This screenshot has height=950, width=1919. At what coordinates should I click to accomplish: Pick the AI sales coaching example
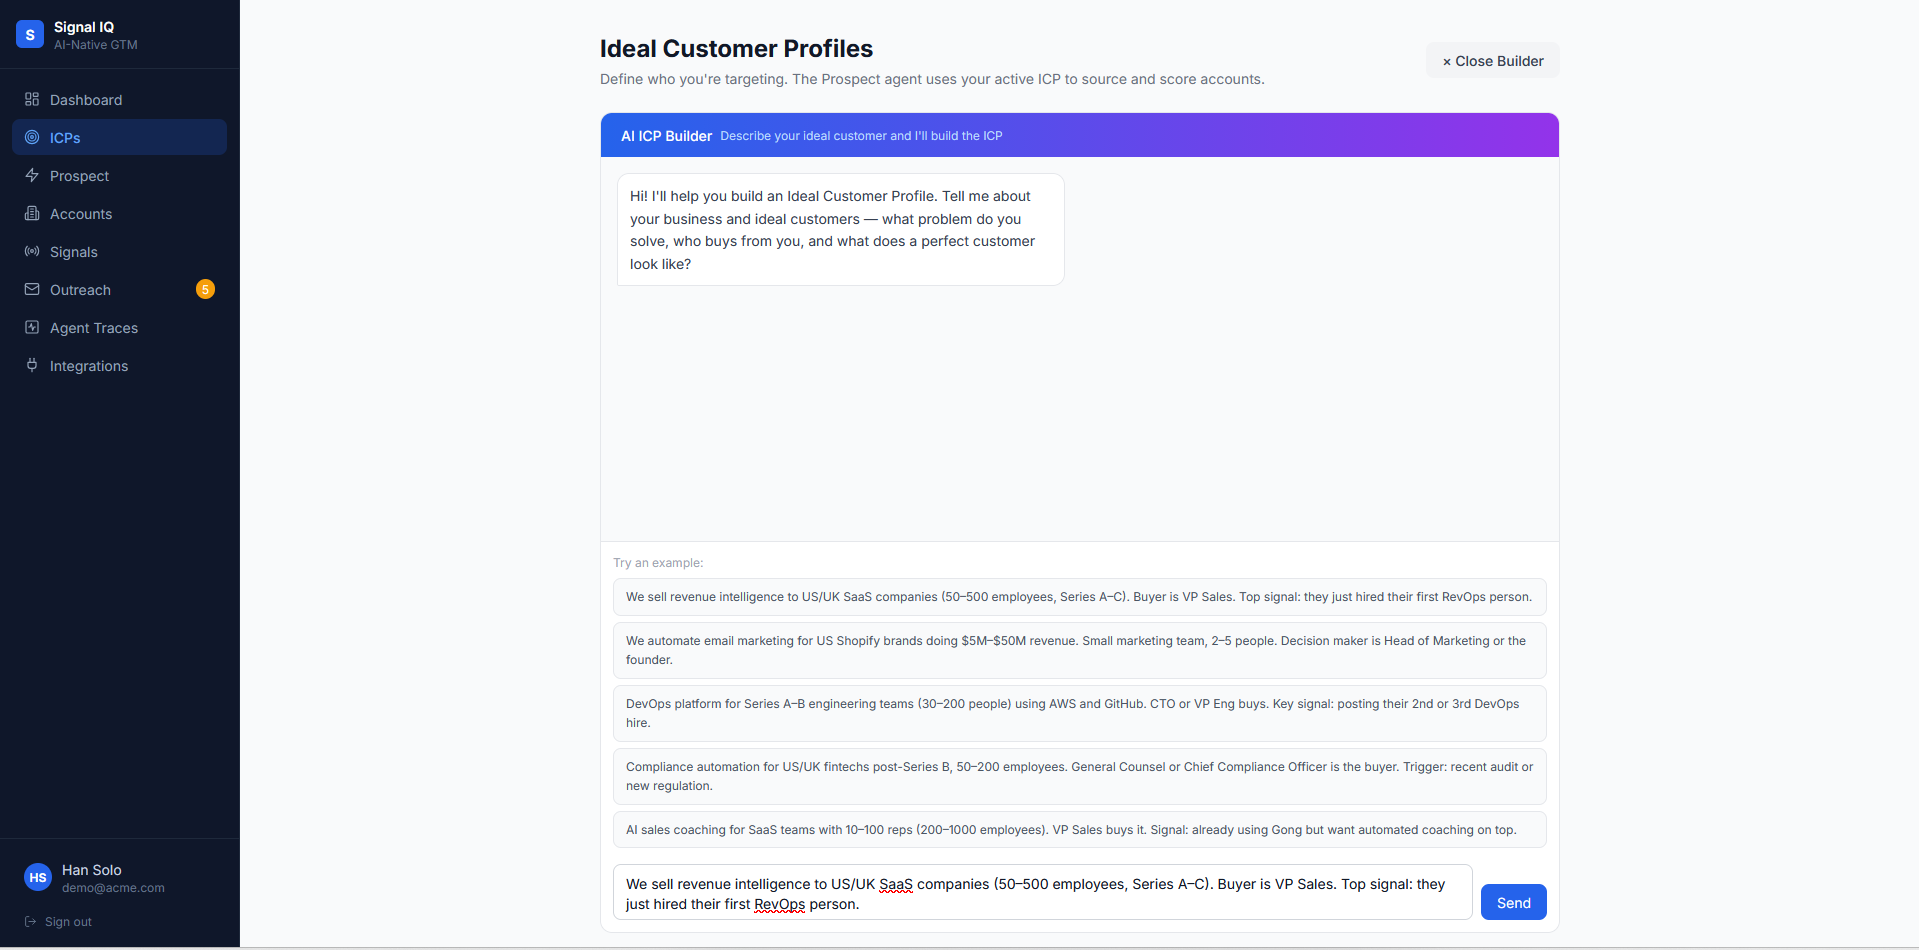click(1079, 829)
